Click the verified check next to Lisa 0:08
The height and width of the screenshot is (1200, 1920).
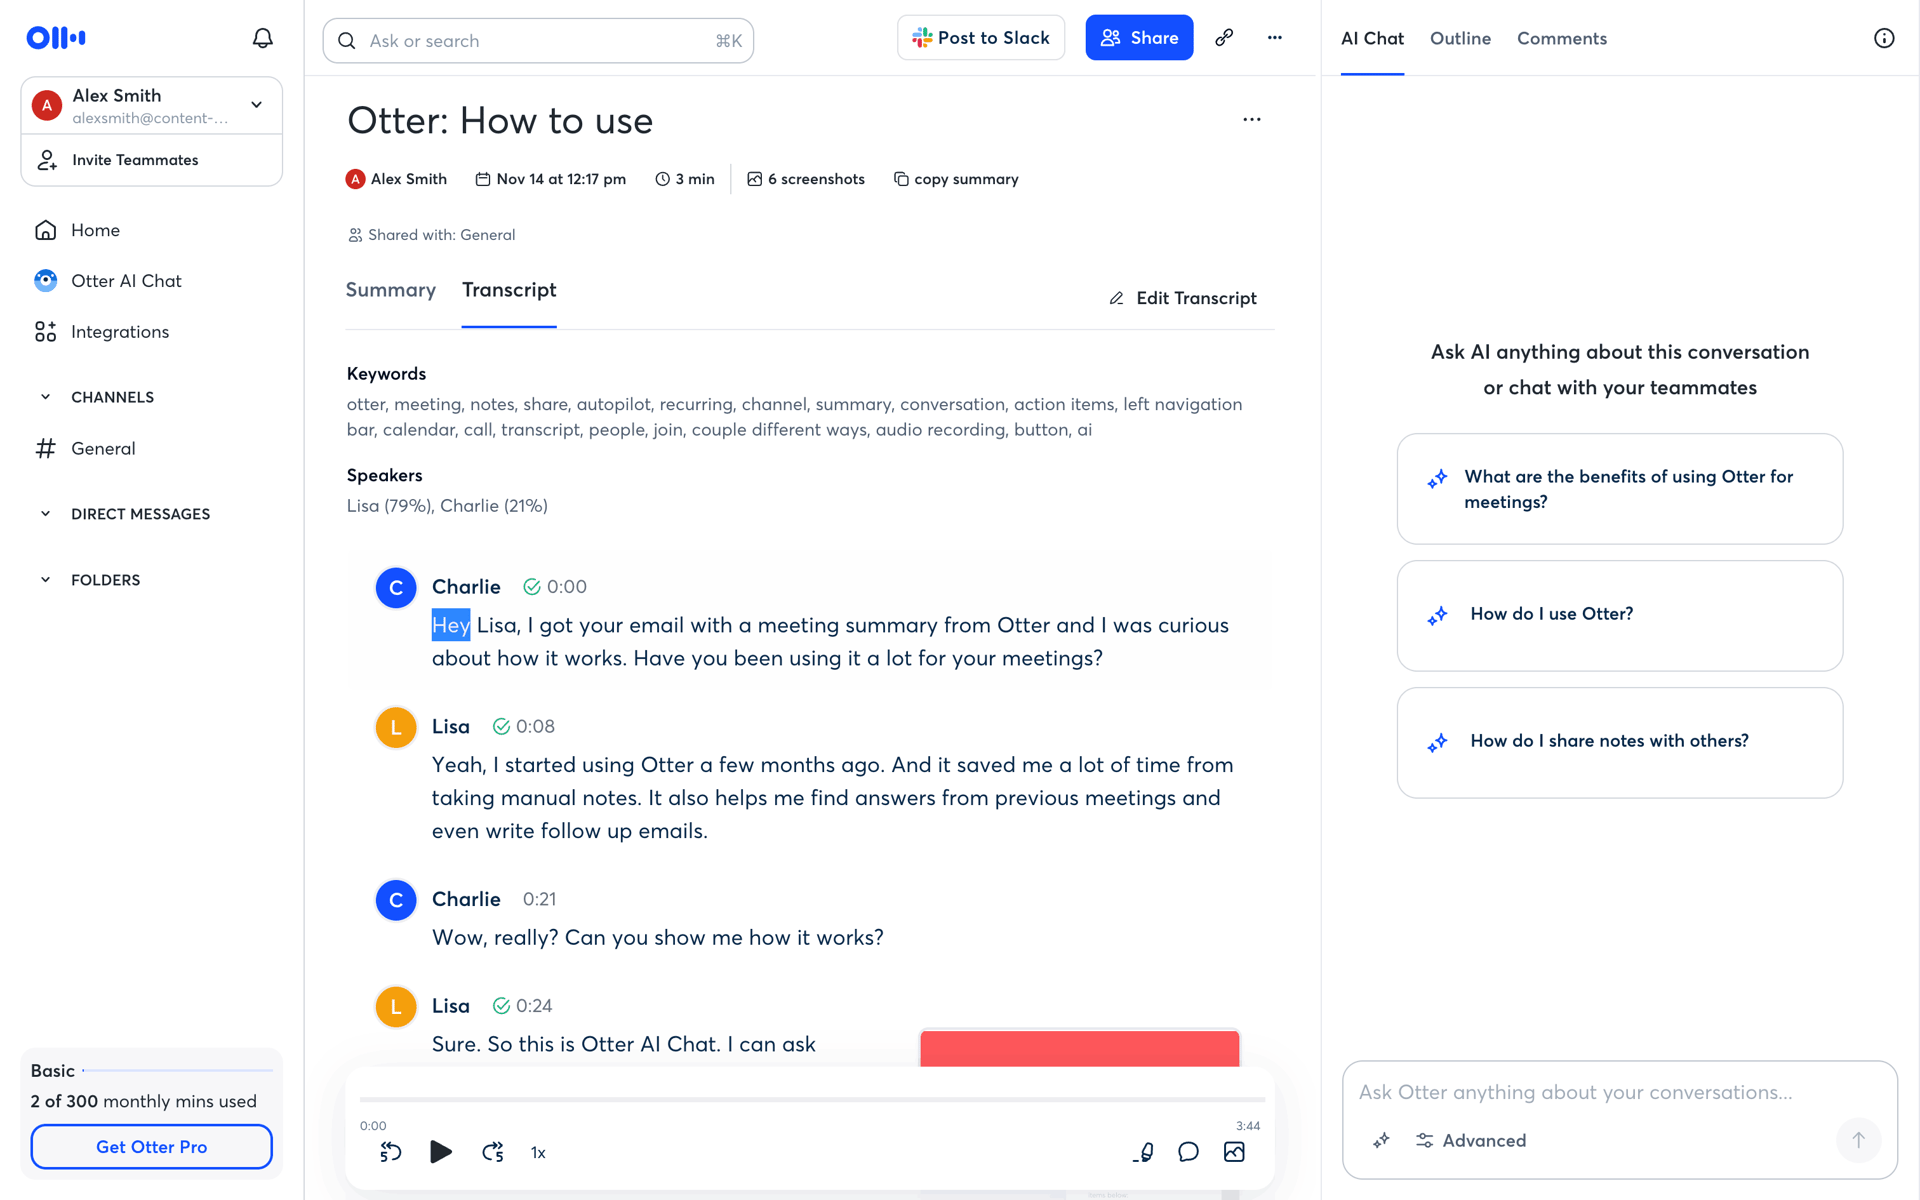[x=501, y=727]
